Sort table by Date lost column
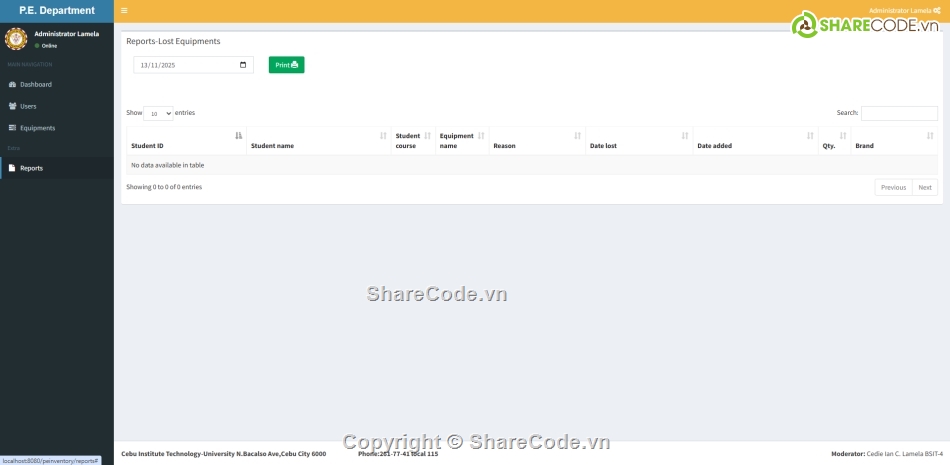This screenshot has height=465, width=950. coord(637,145)
